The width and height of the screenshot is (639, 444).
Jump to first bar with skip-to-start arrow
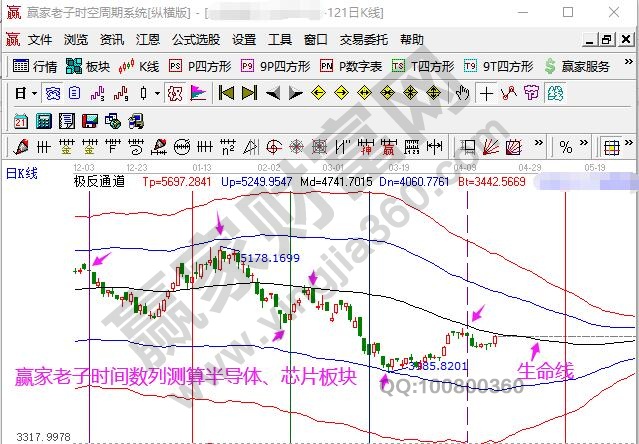[226, 93]
